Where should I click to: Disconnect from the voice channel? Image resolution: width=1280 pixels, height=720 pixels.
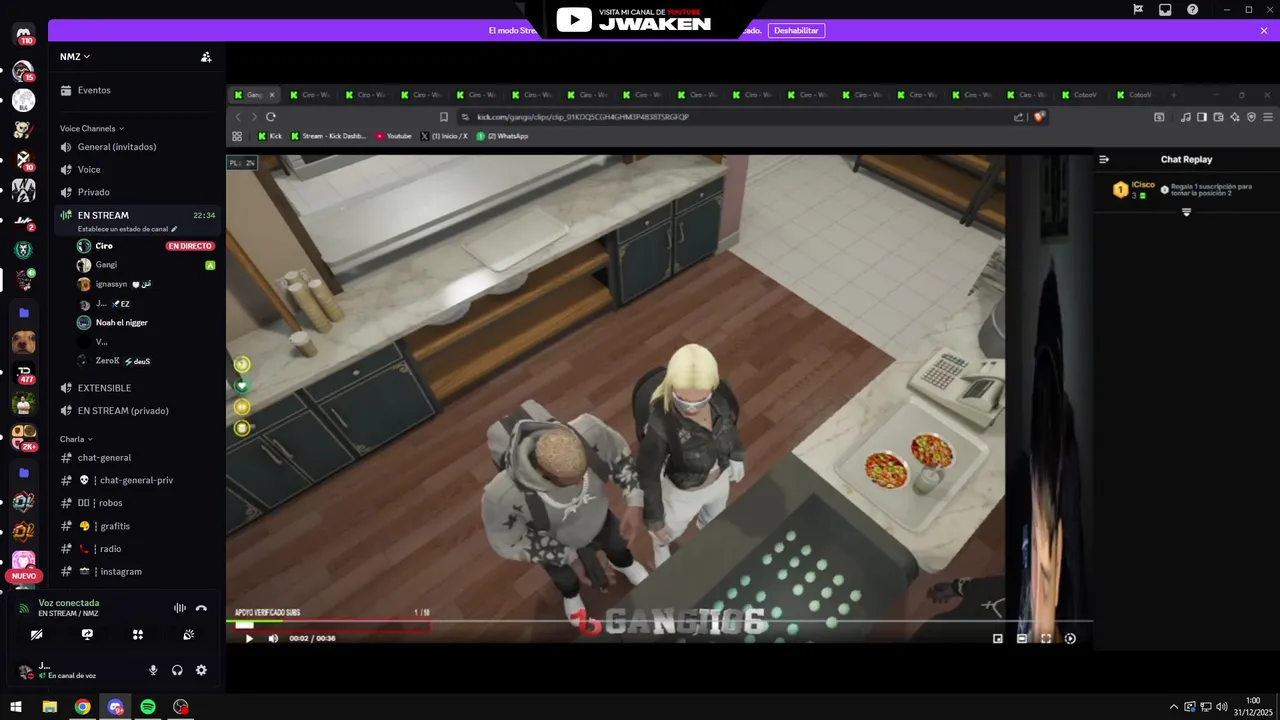[x=201, y=608]
